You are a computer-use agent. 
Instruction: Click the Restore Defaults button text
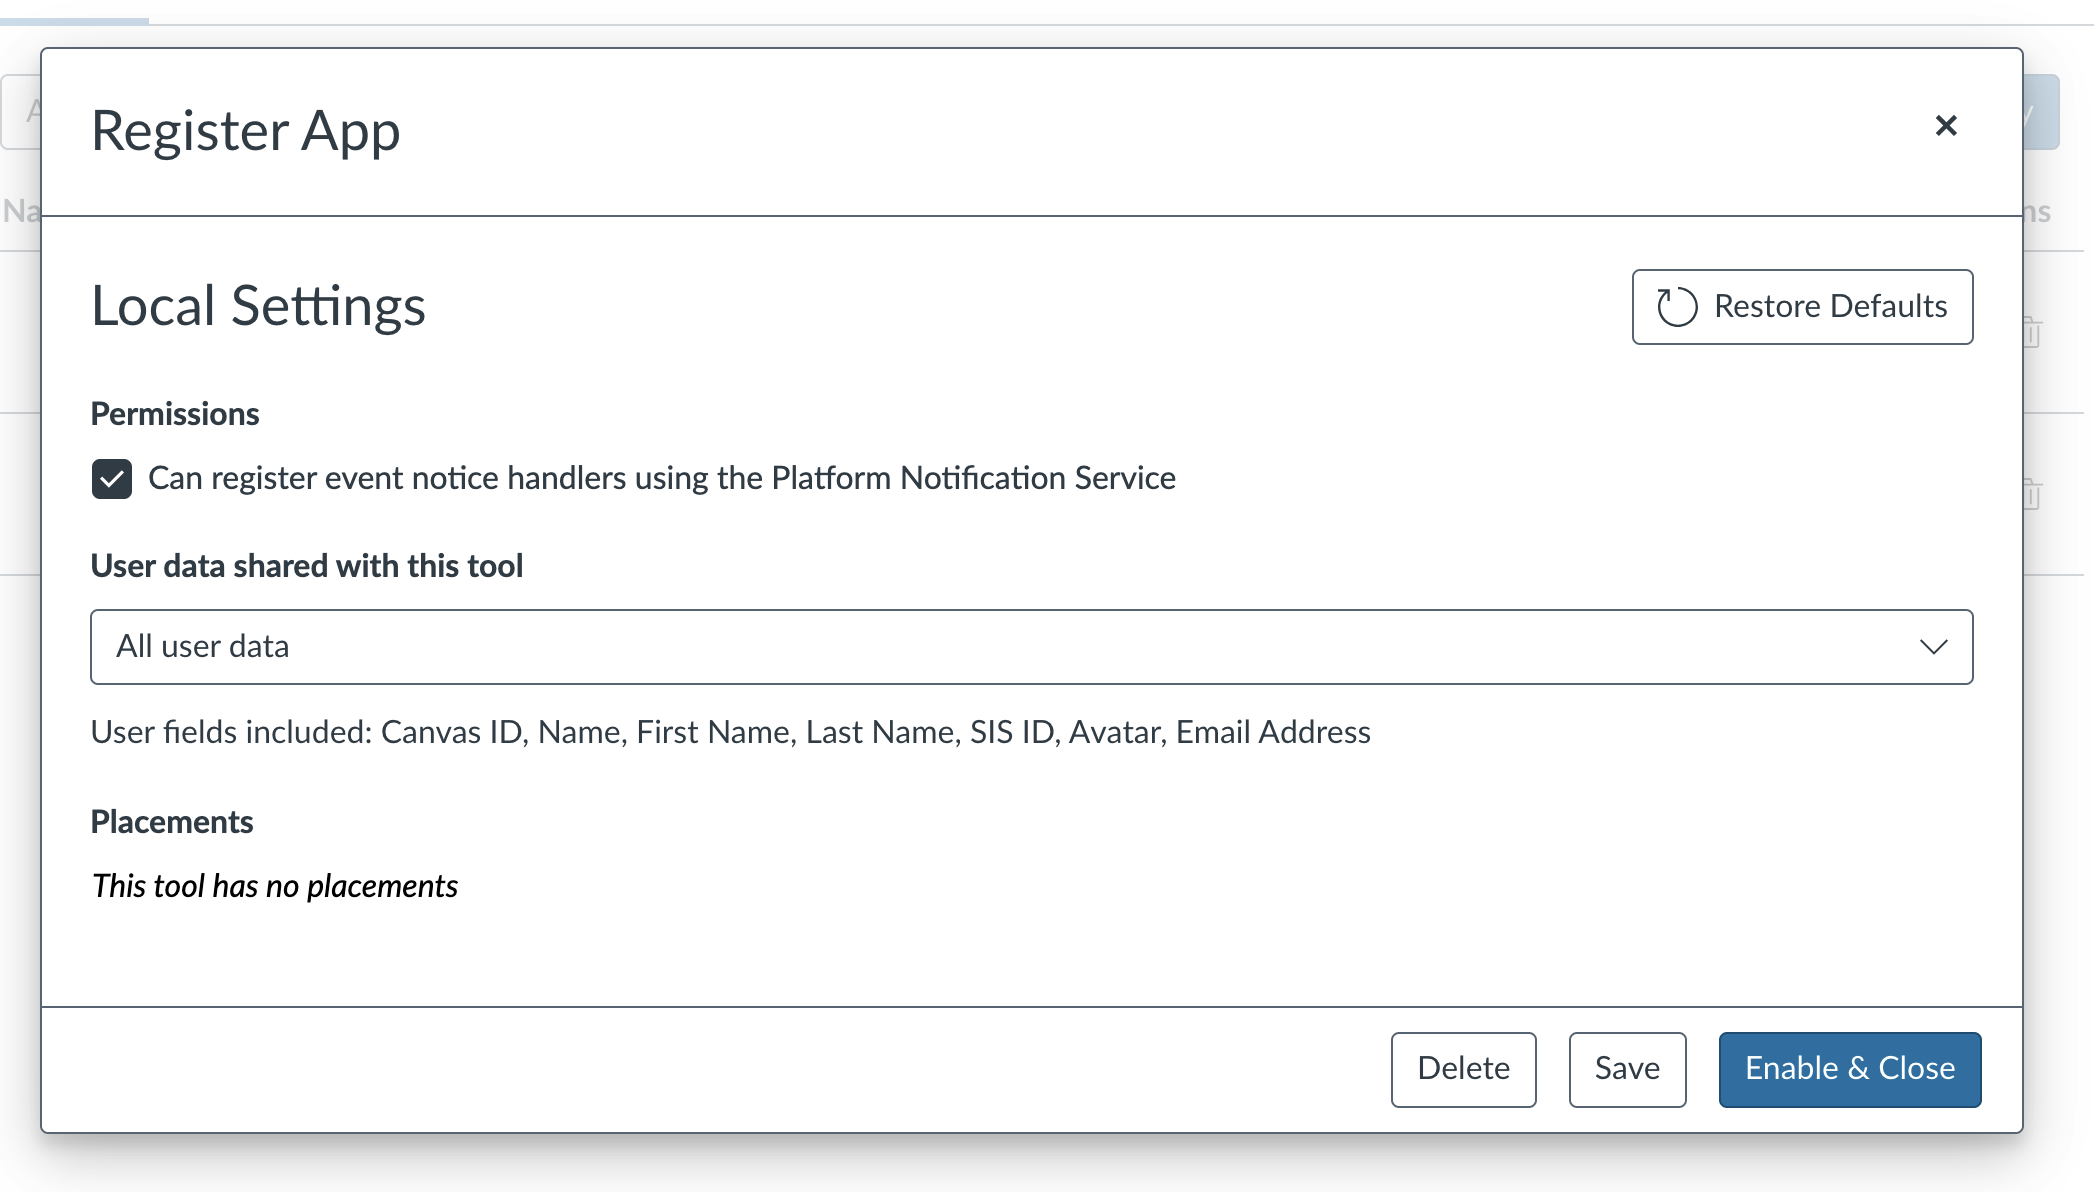pyautogui.click(x=1830, y=306)
